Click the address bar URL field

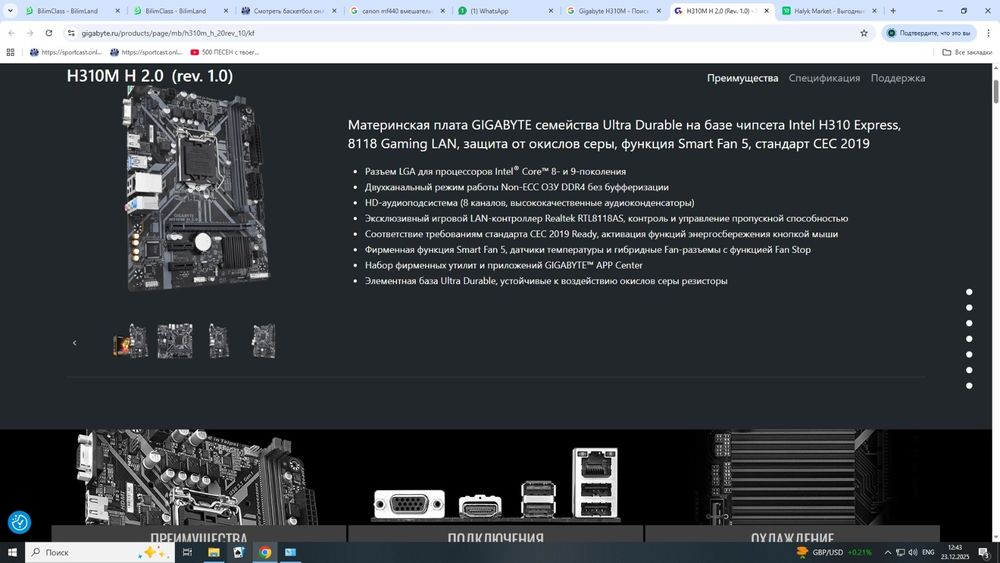point(466,33)
